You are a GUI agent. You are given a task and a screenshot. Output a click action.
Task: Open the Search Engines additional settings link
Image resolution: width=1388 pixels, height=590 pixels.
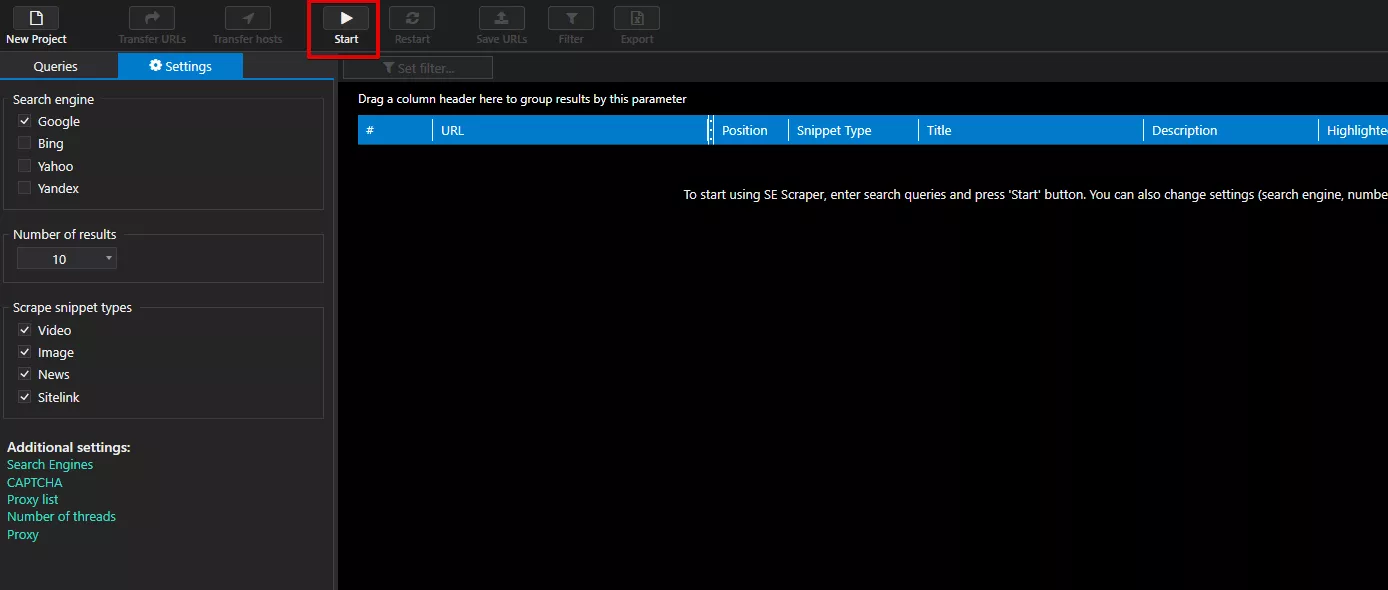pos(50,464)
